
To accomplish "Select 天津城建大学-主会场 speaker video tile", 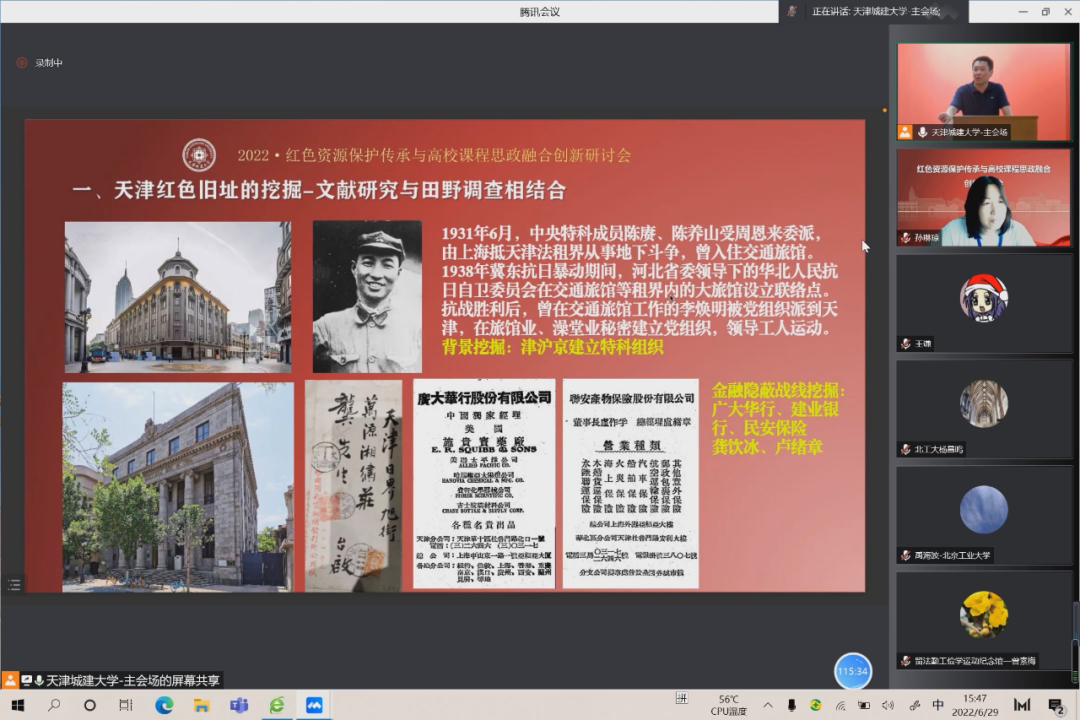I will coord(983,91).
